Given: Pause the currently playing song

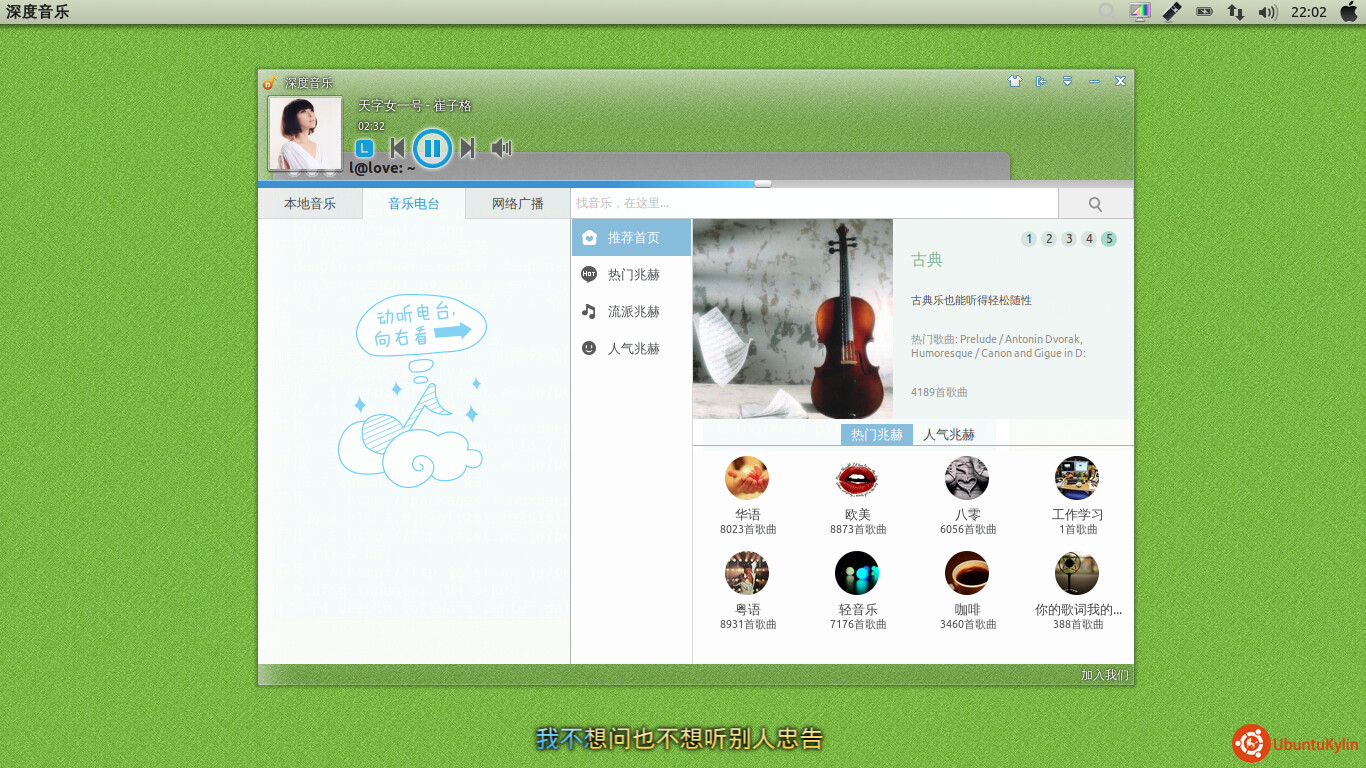Looking at the screenshot, I should (x=432, y=149).
